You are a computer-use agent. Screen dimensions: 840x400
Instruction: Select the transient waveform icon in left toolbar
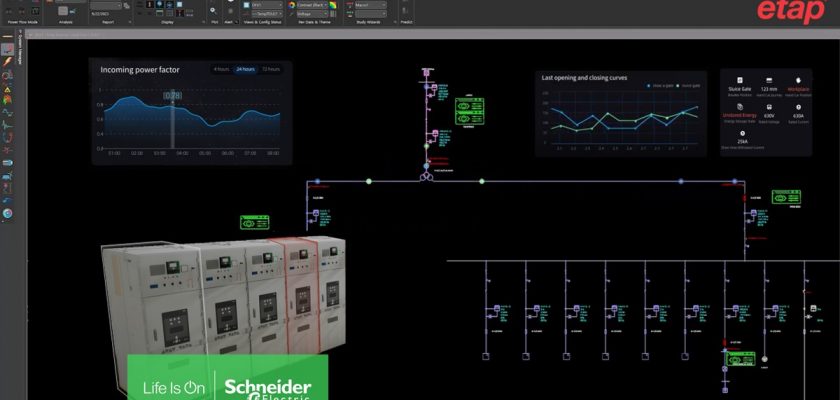(8, 125)
